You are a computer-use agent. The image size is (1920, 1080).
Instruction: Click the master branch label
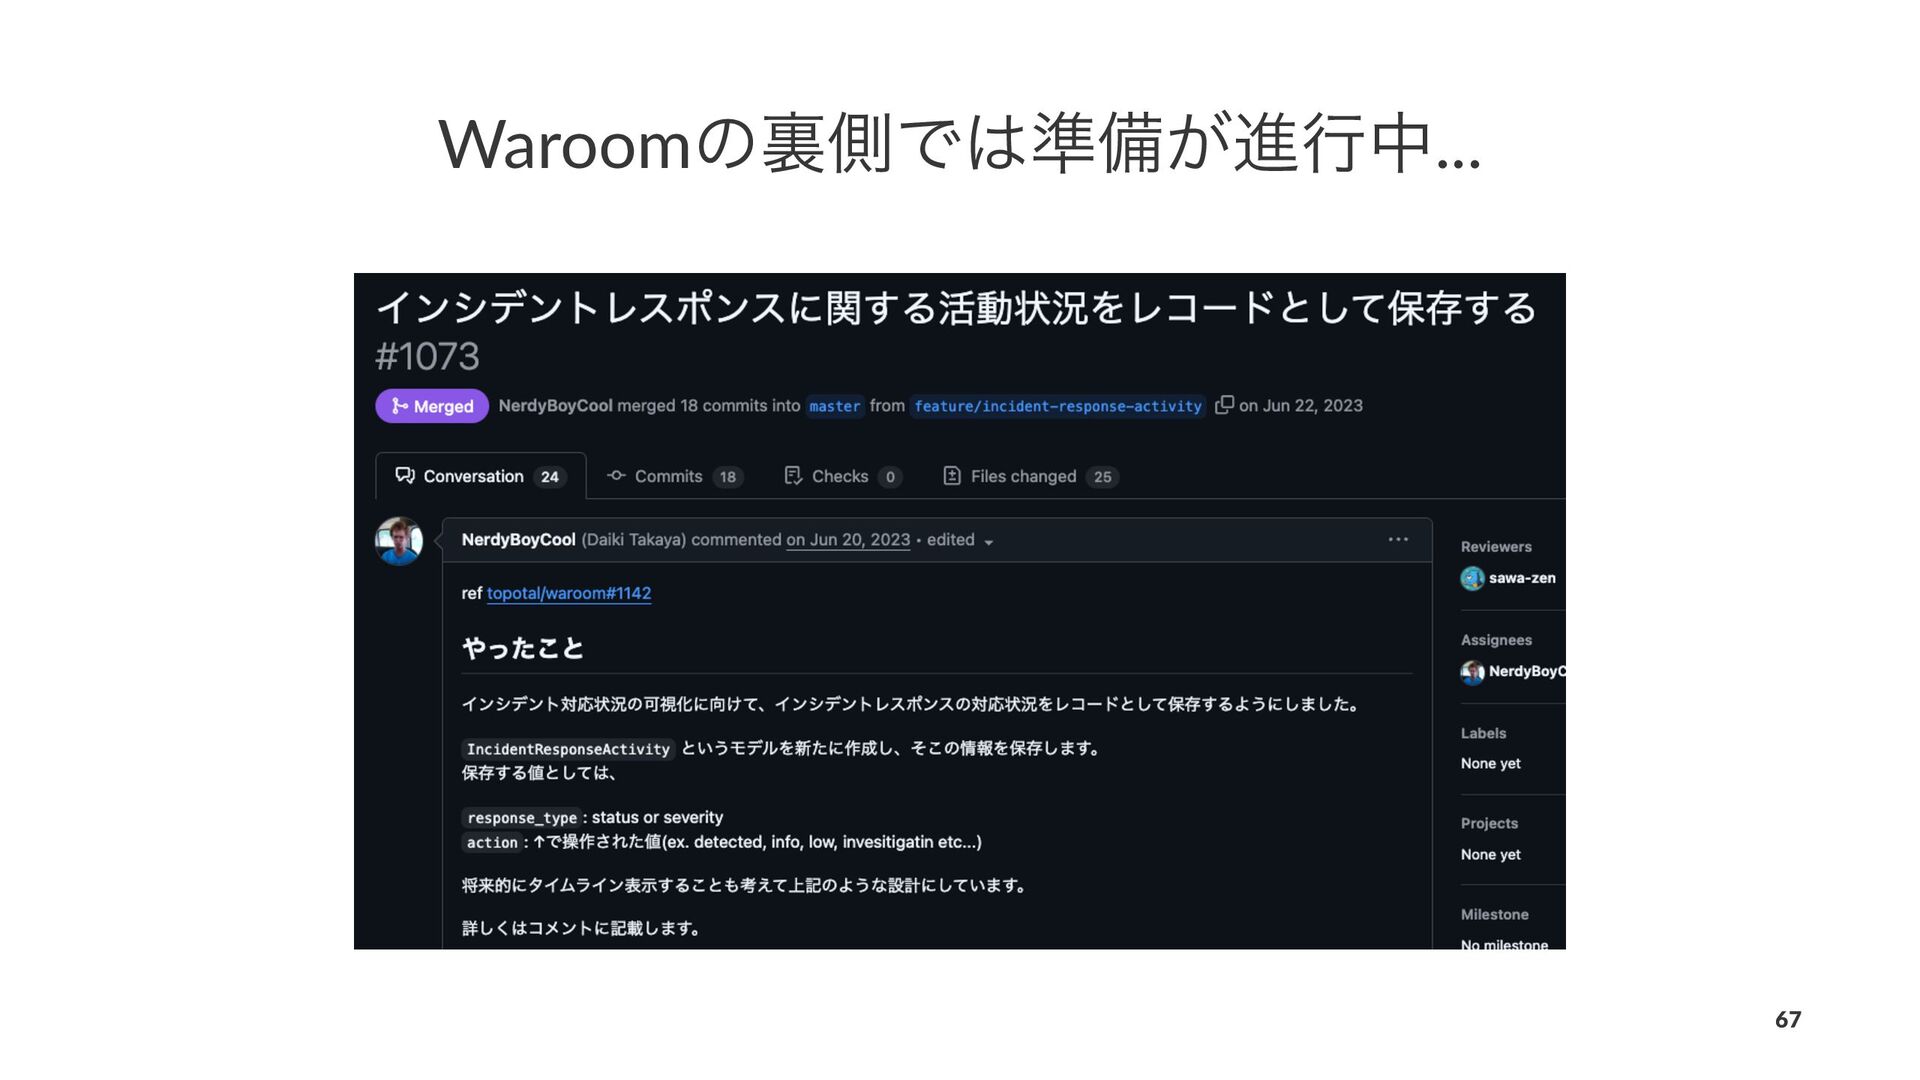click(x=835, y=406)
